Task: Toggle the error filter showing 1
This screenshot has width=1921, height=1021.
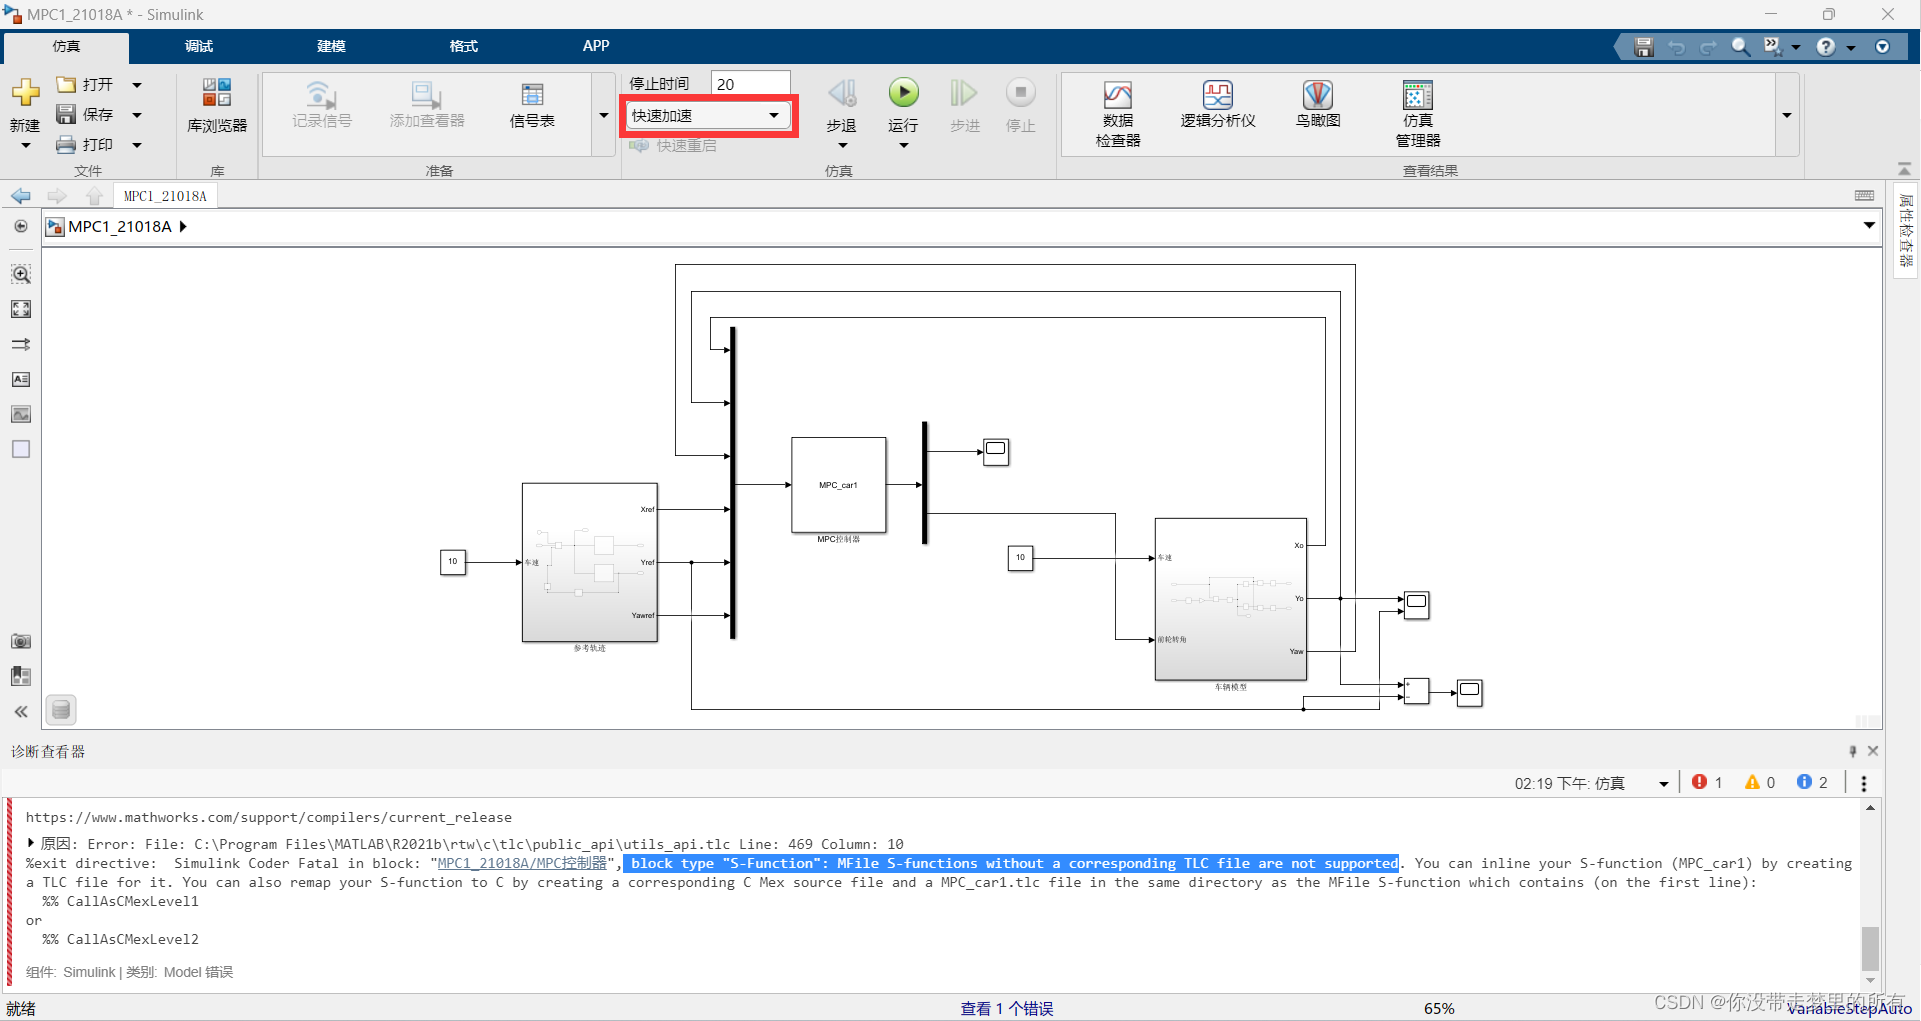Action: pyautogui.click(x=1707, y=783)
